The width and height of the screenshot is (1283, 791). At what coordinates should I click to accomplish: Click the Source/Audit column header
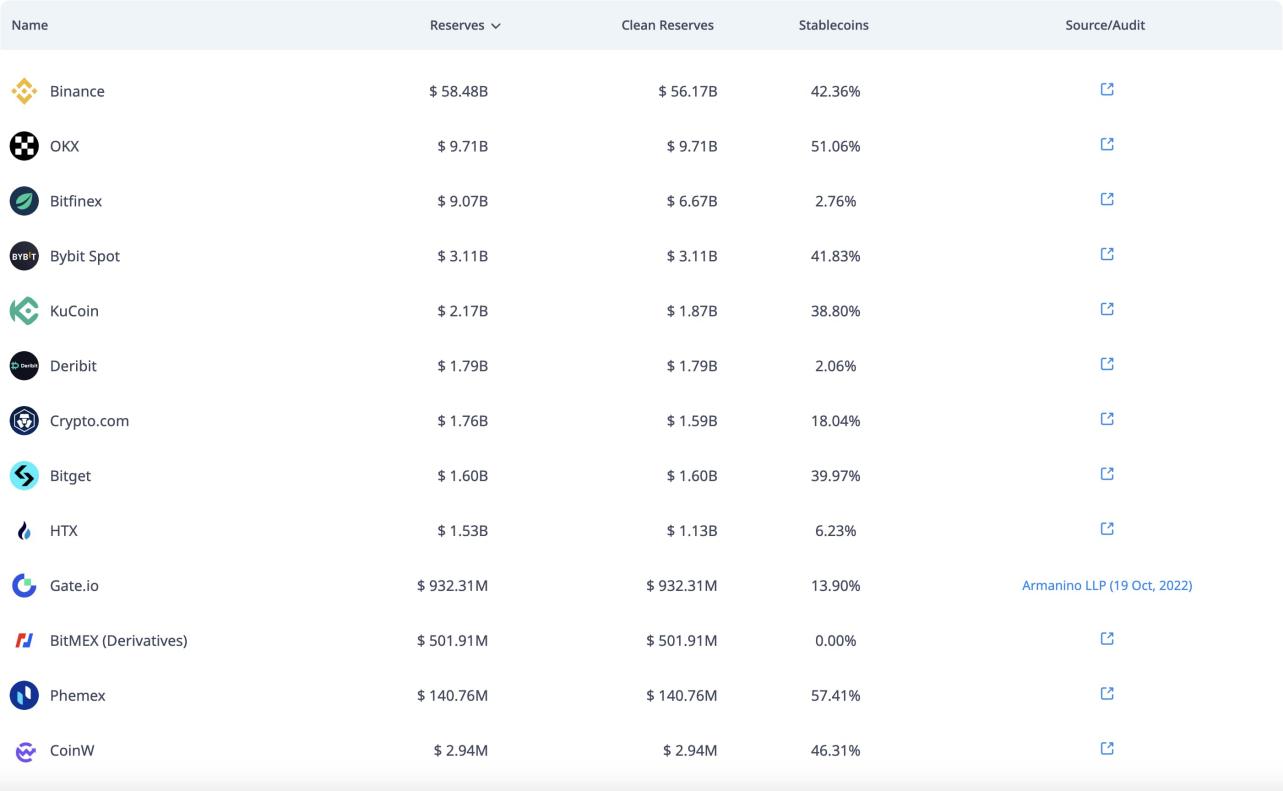click(x=1105, y=25)
